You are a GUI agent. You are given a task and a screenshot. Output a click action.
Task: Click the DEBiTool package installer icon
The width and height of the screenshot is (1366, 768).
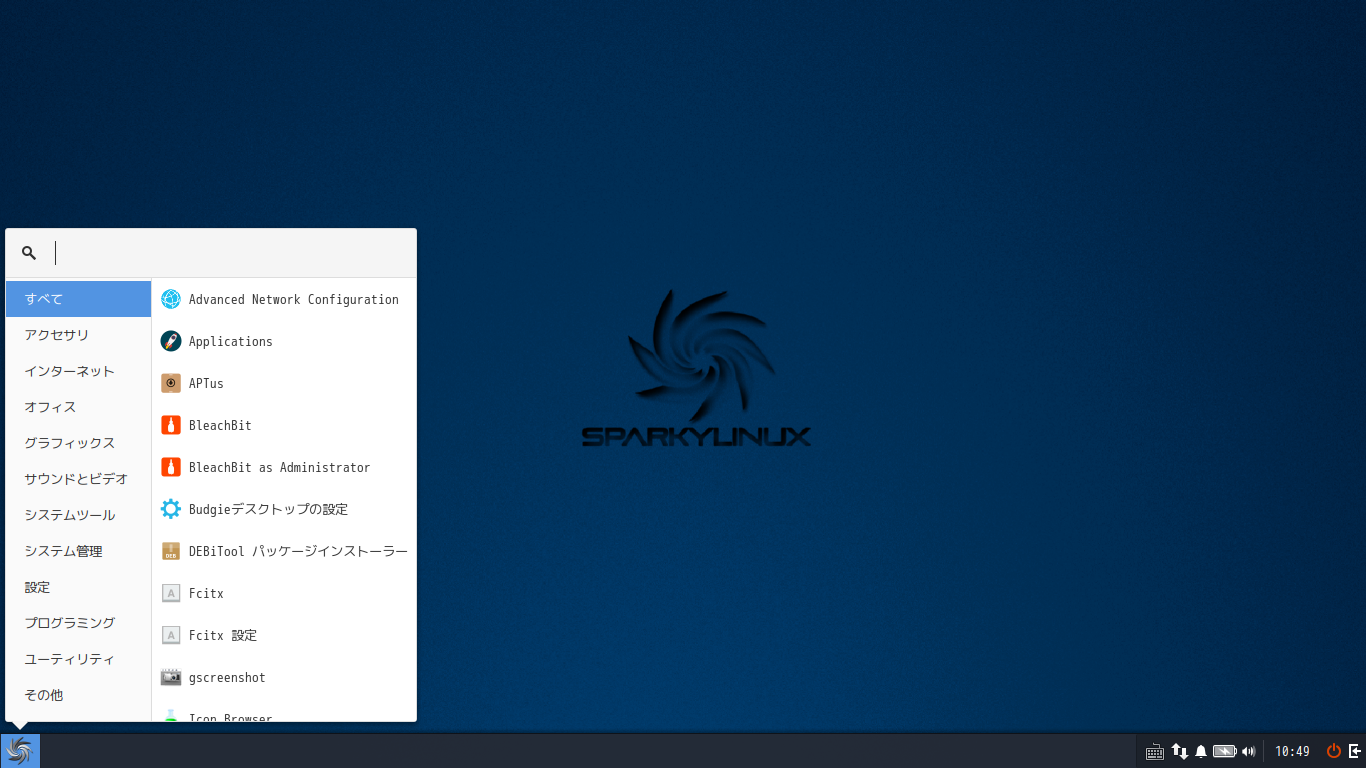[x=171, y=551]
